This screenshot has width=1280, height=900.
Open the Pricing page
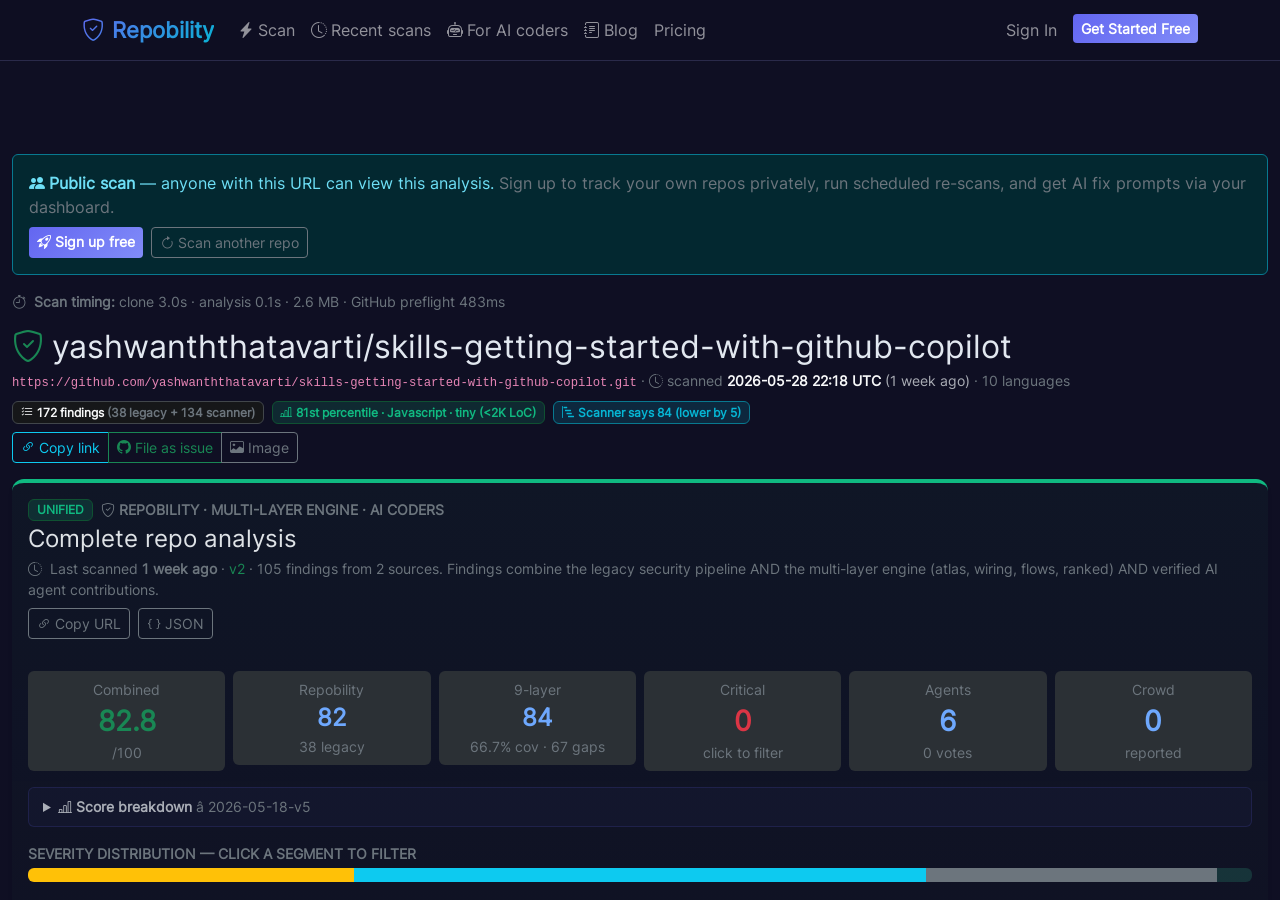(680, 30)
